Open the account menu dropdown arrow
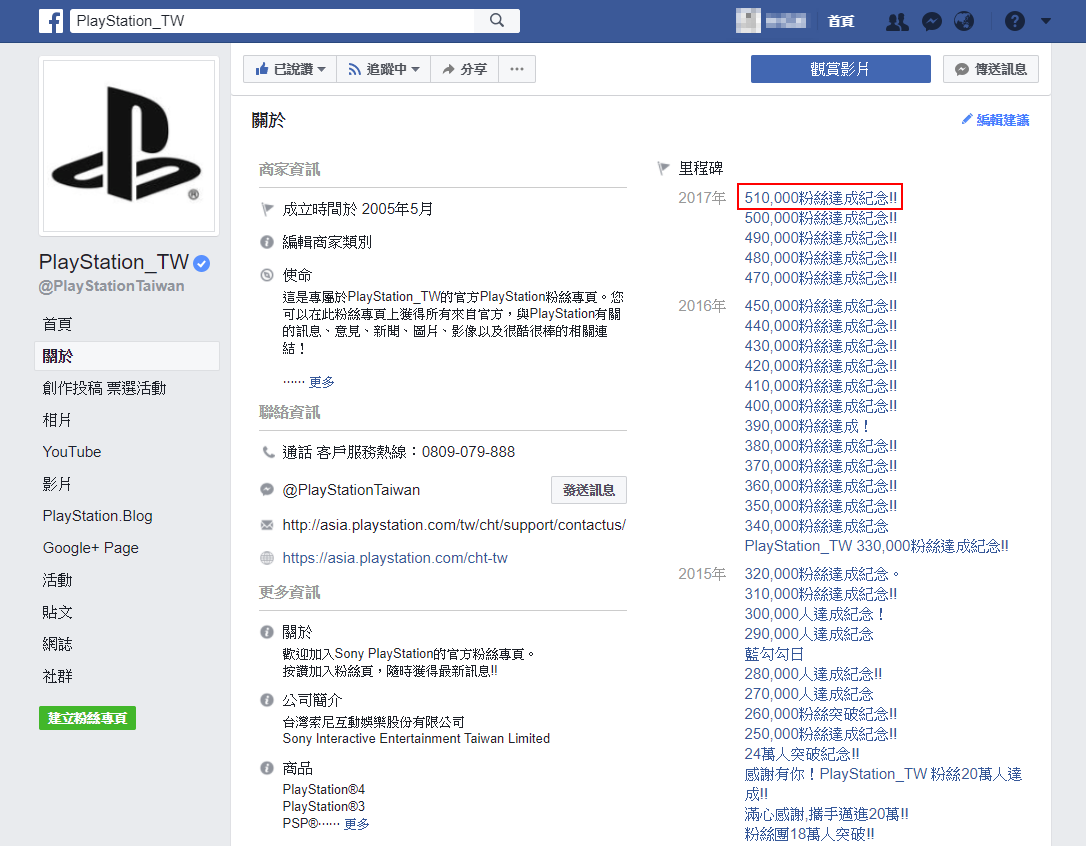Image resolution: width=1086 pixels, height=846 pixels. (1046, 21)
